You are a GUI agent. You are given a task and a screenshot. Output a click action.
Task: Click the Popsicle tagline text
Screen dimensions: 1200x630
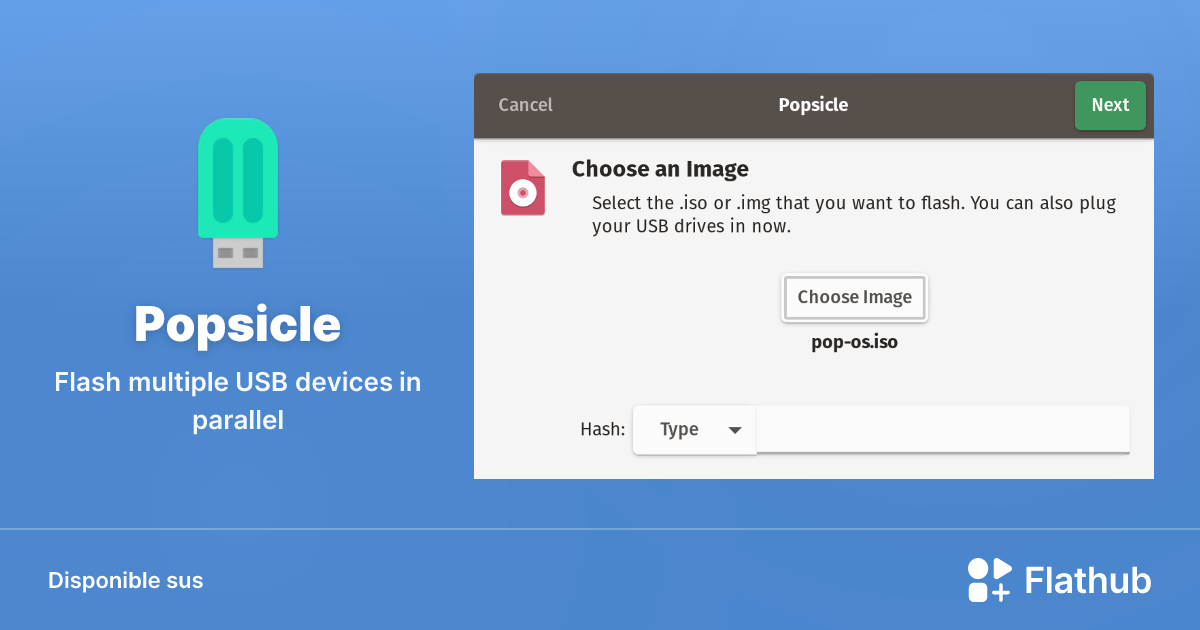[x=238, y=401]
